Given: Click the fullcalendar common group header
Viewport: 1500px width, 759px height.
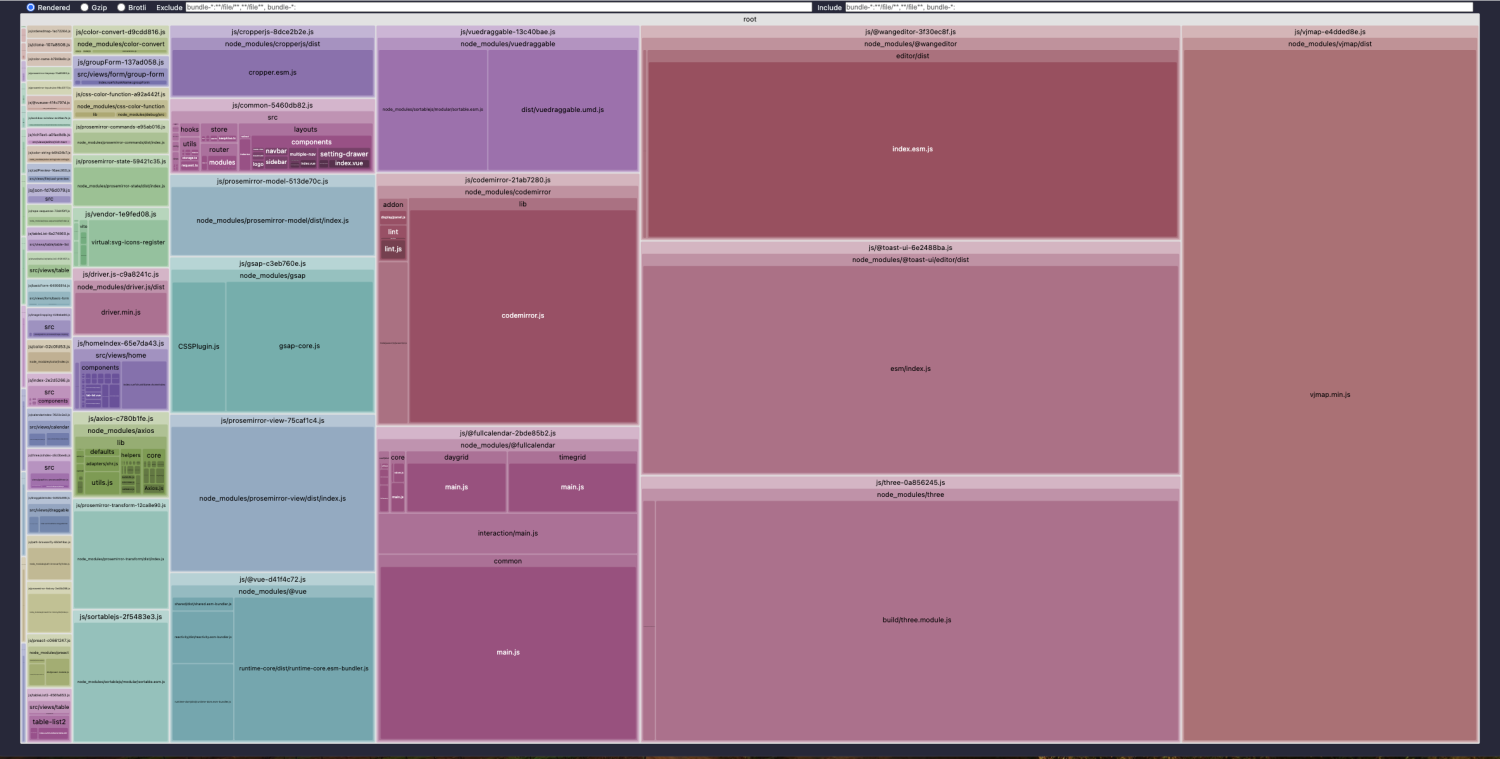Looking at the screenshot, I should tap(508, 561).
